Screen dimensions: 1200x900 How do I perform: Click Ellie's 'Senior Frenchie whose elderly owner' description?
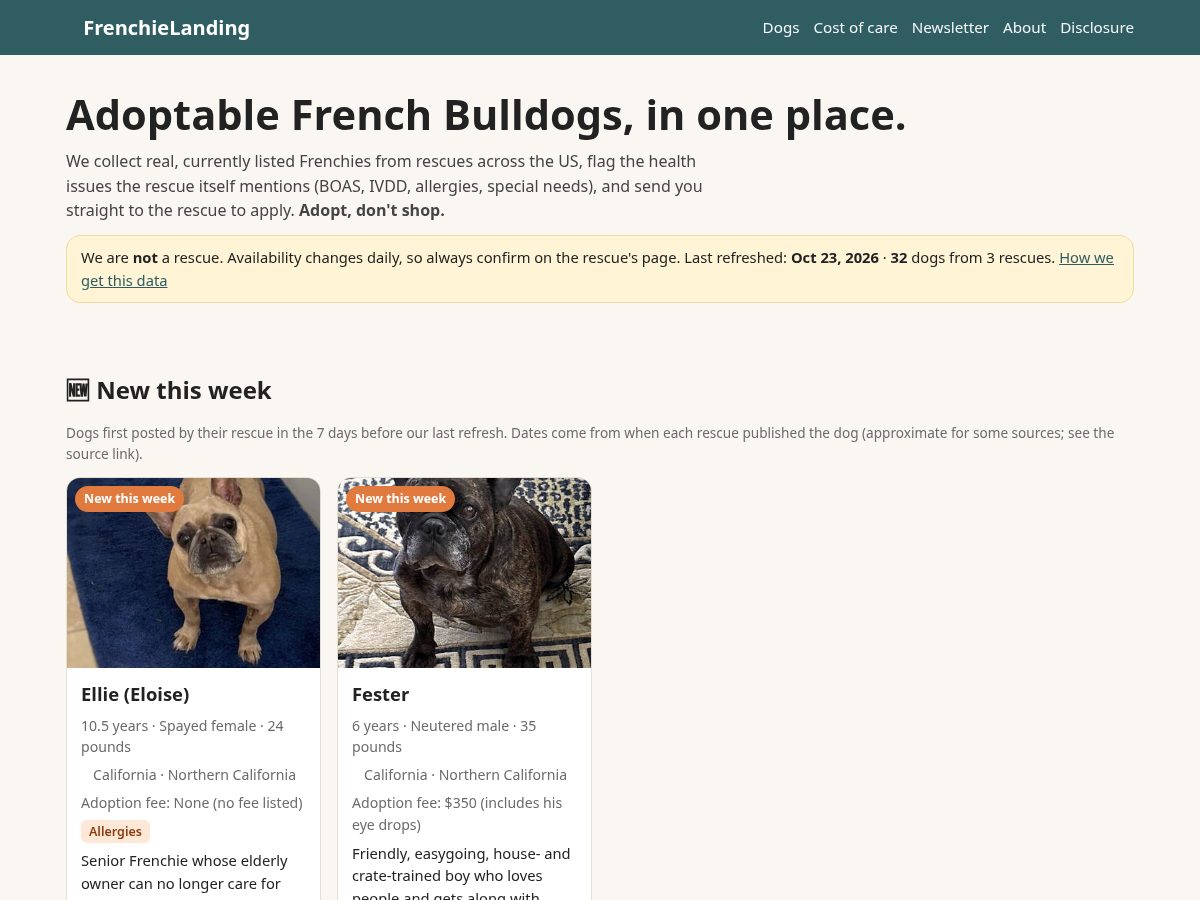click(184, 872)
